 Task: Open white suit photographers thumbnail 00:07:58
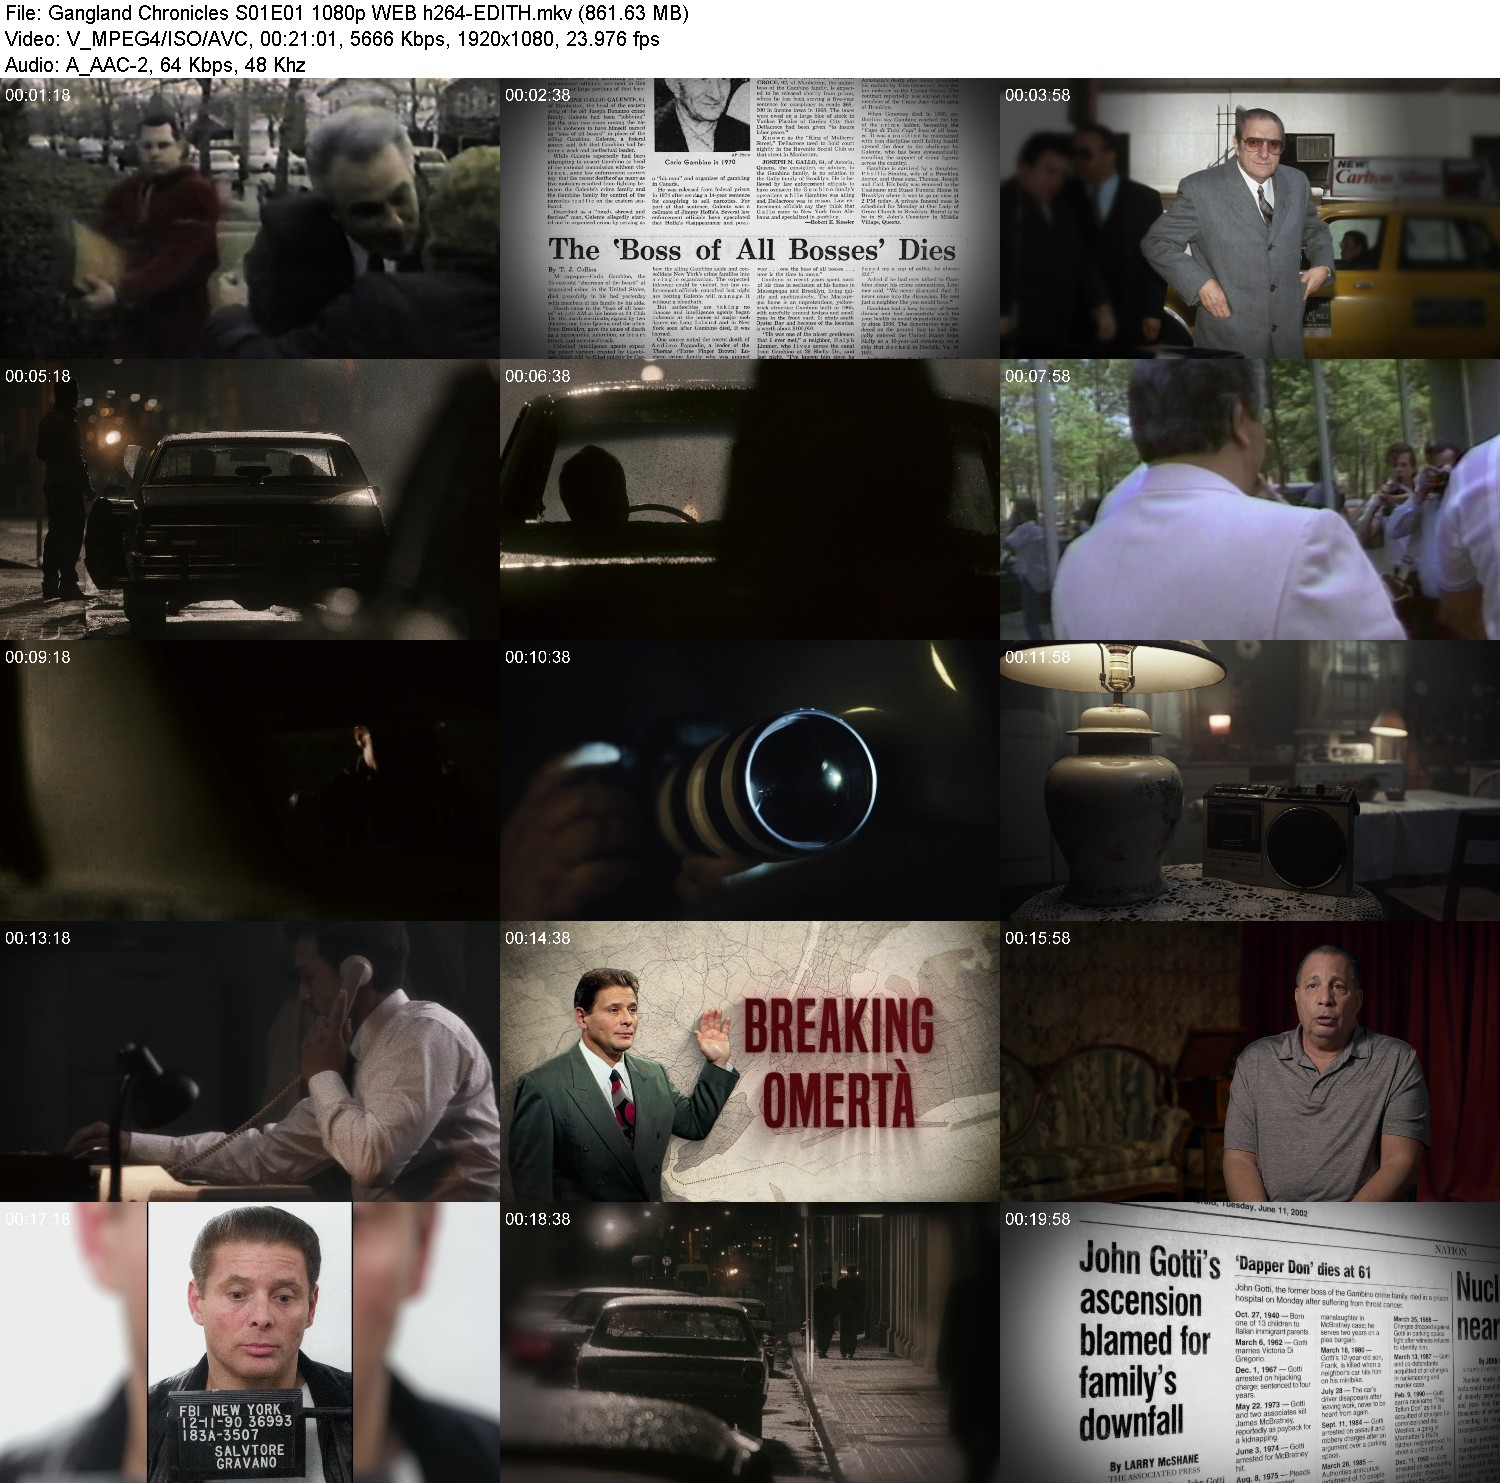1250,499
